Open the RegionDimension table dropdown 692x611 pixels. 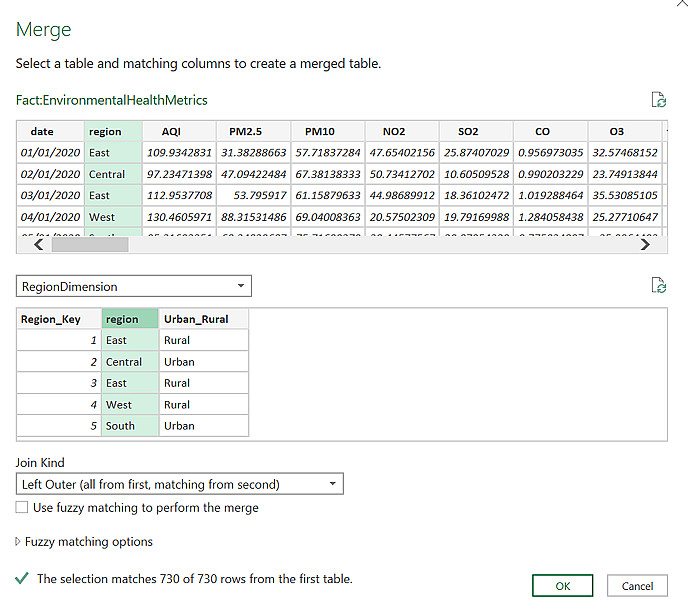click(x=134, y=287)
